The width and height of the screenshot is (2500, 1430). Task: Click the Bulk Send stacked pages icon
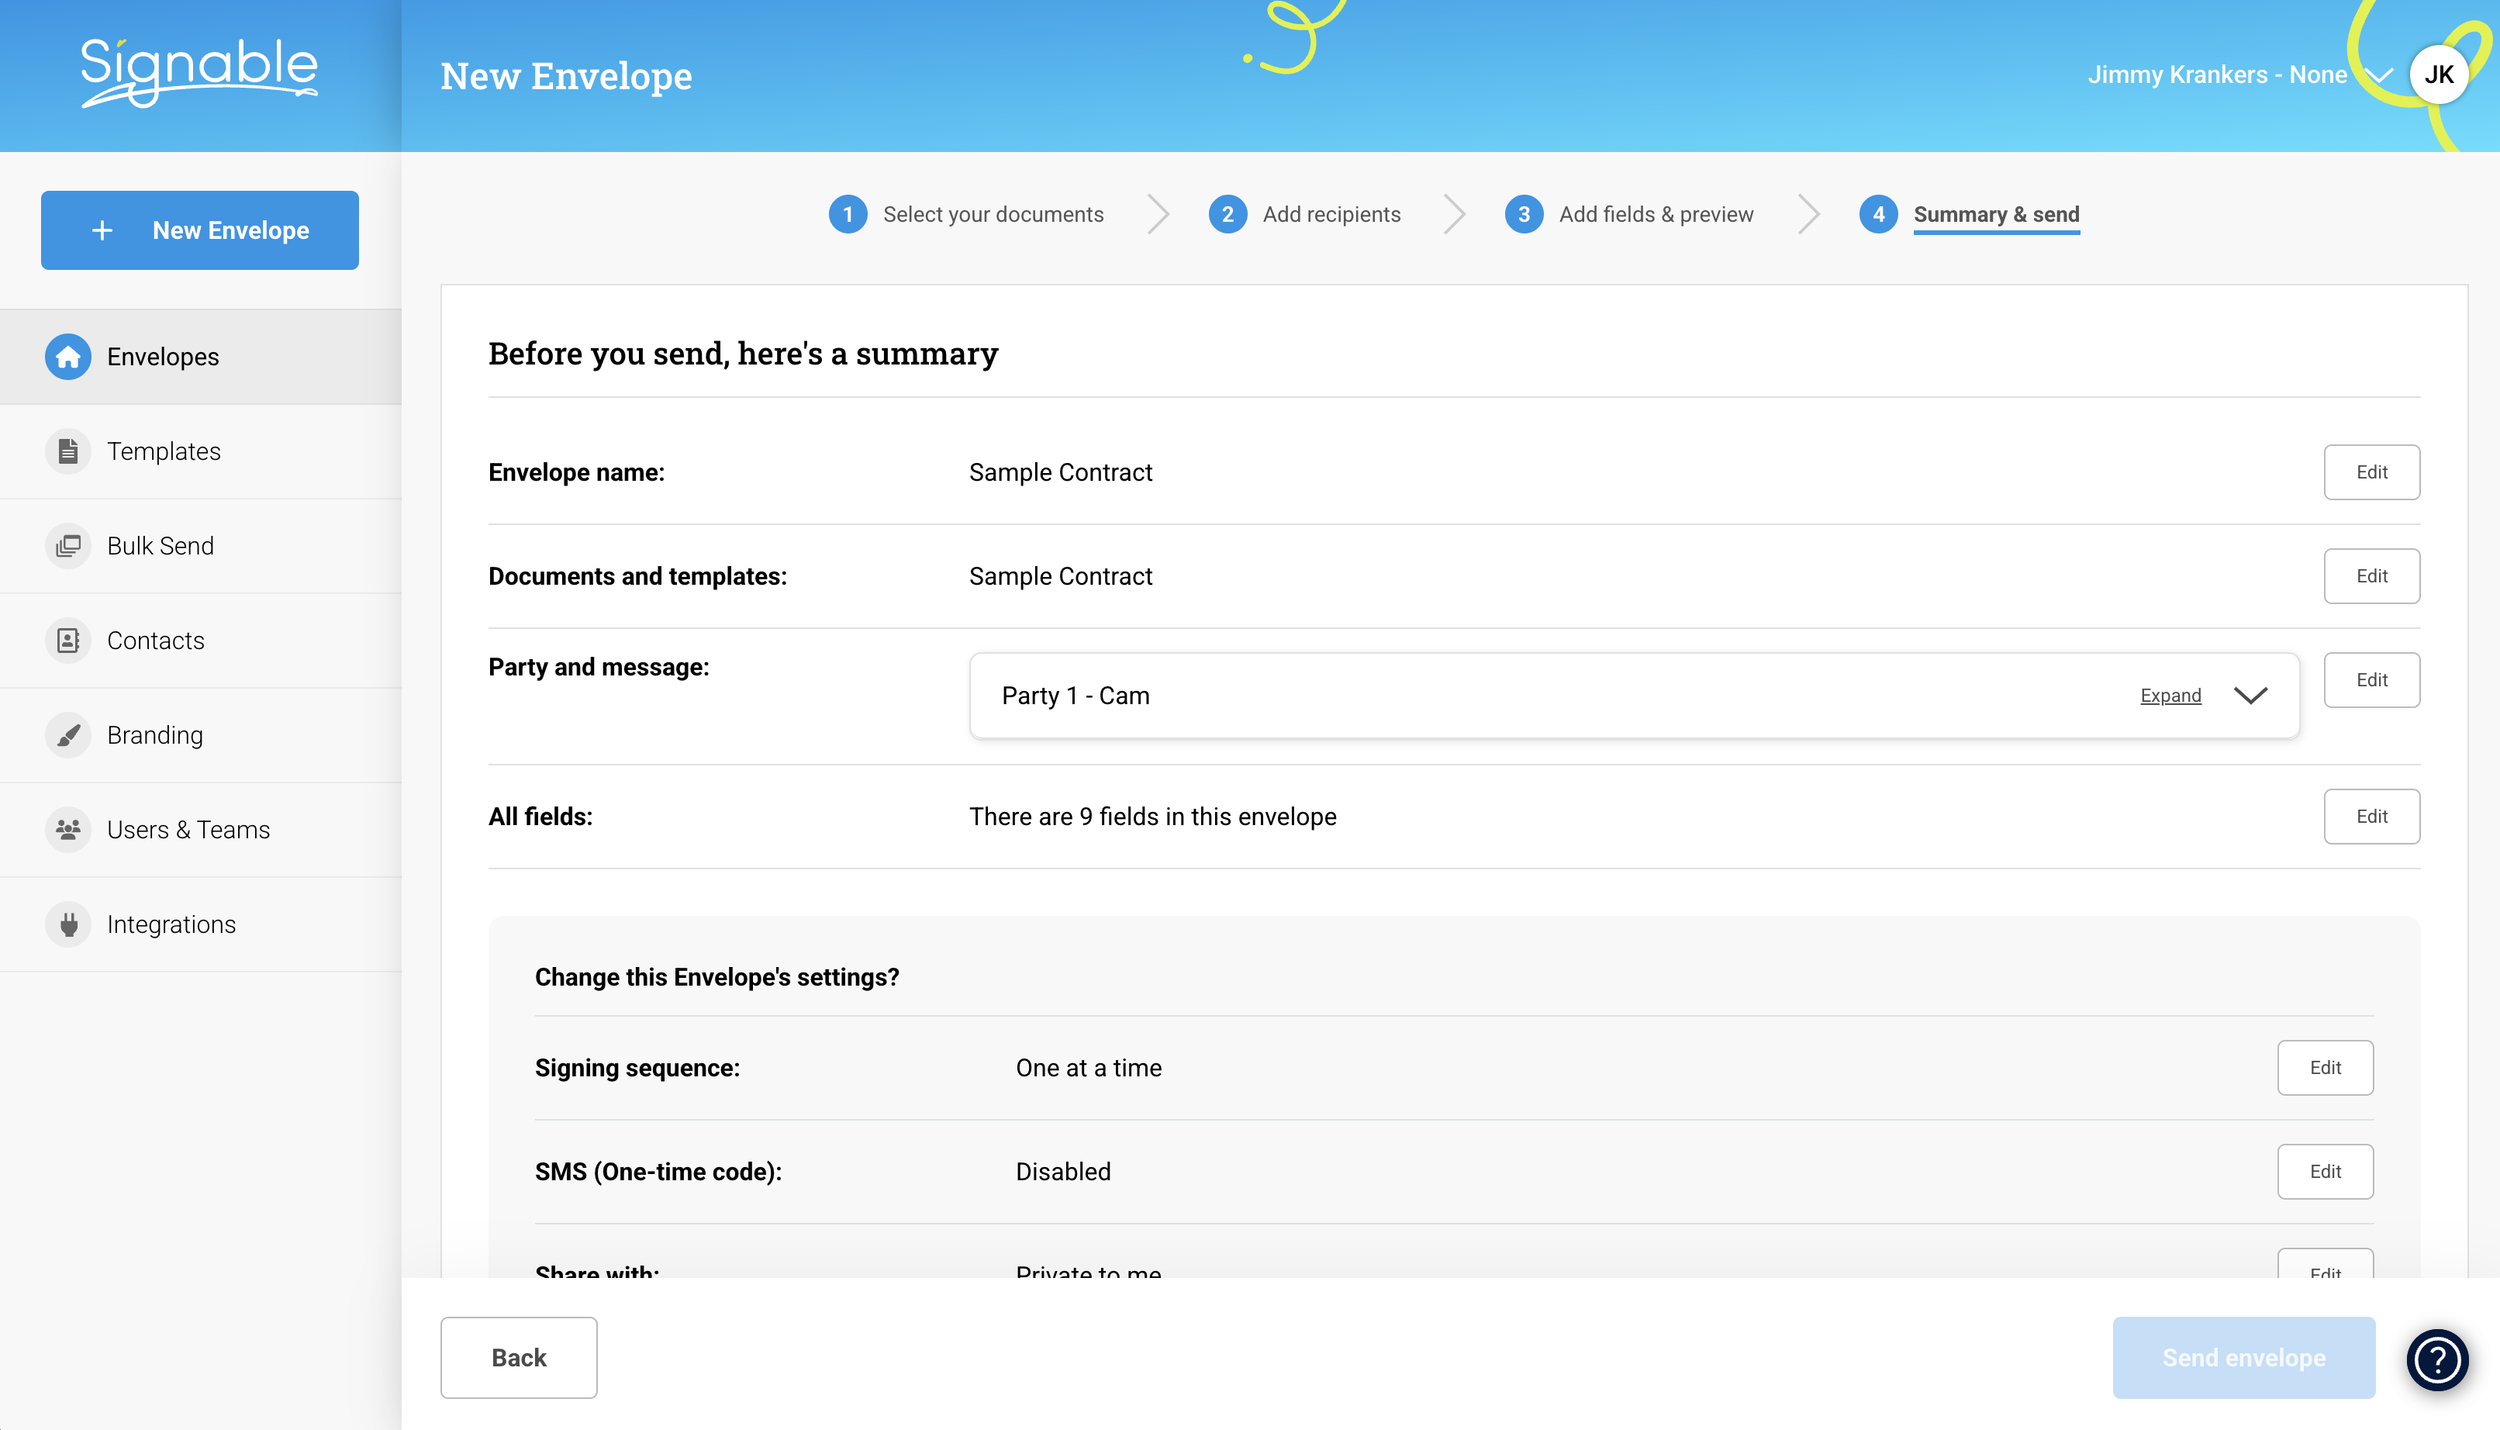click(68, 546)
